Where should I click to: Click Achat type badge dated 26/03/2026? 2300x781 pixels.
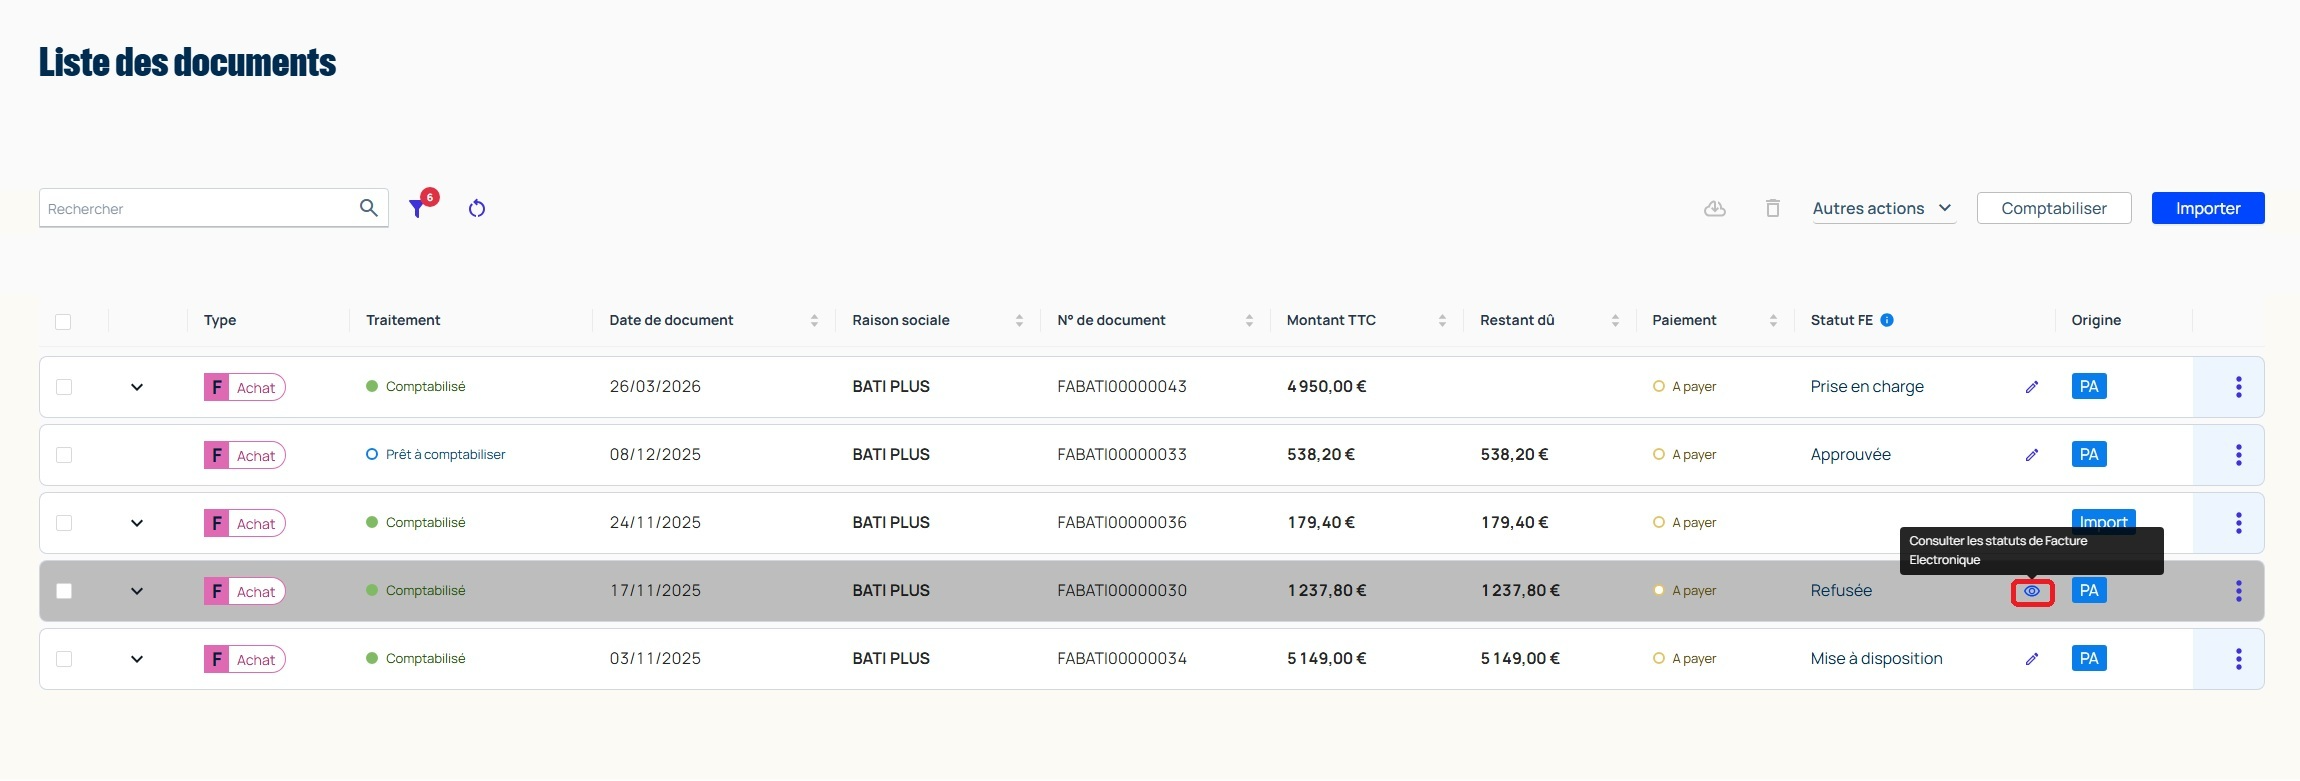245,387
